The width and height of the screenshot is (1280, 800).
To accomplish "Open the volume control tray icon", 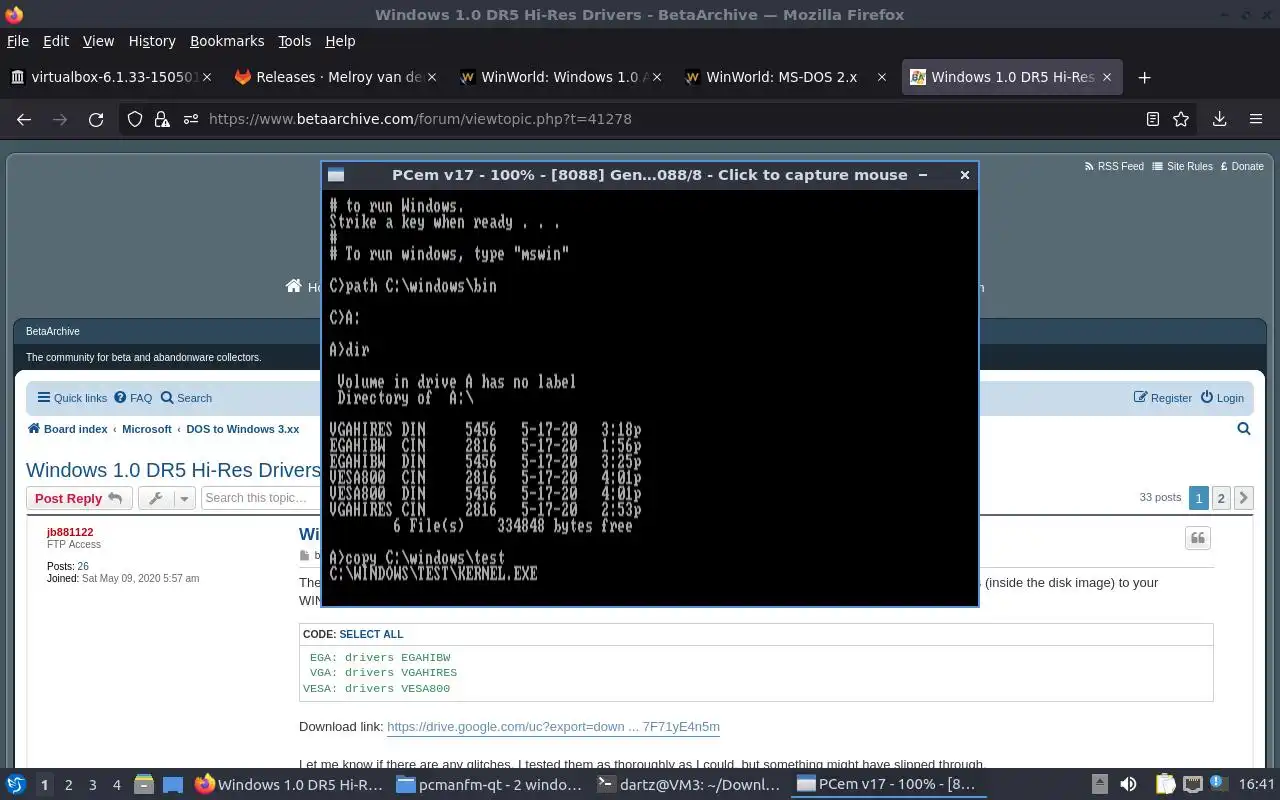I will coord(1128,785).
